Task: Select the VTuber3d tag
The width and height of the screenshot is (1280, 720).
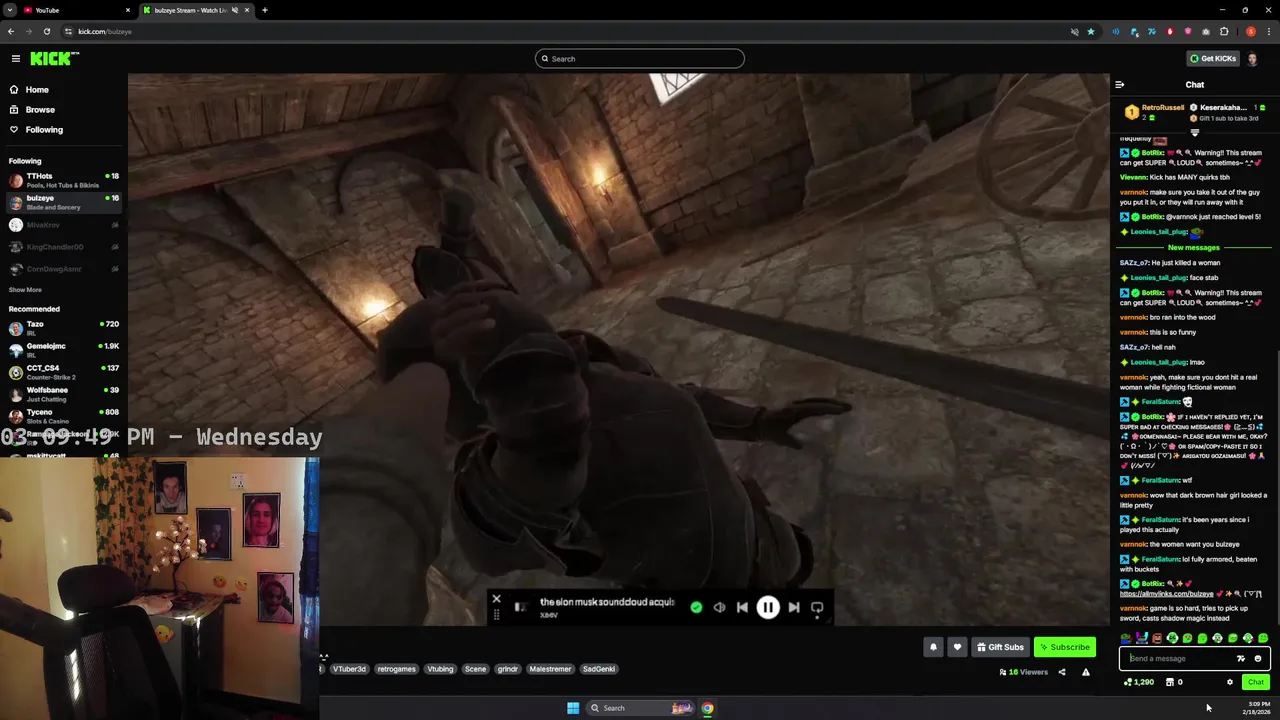Action: [x=349, y=669]
